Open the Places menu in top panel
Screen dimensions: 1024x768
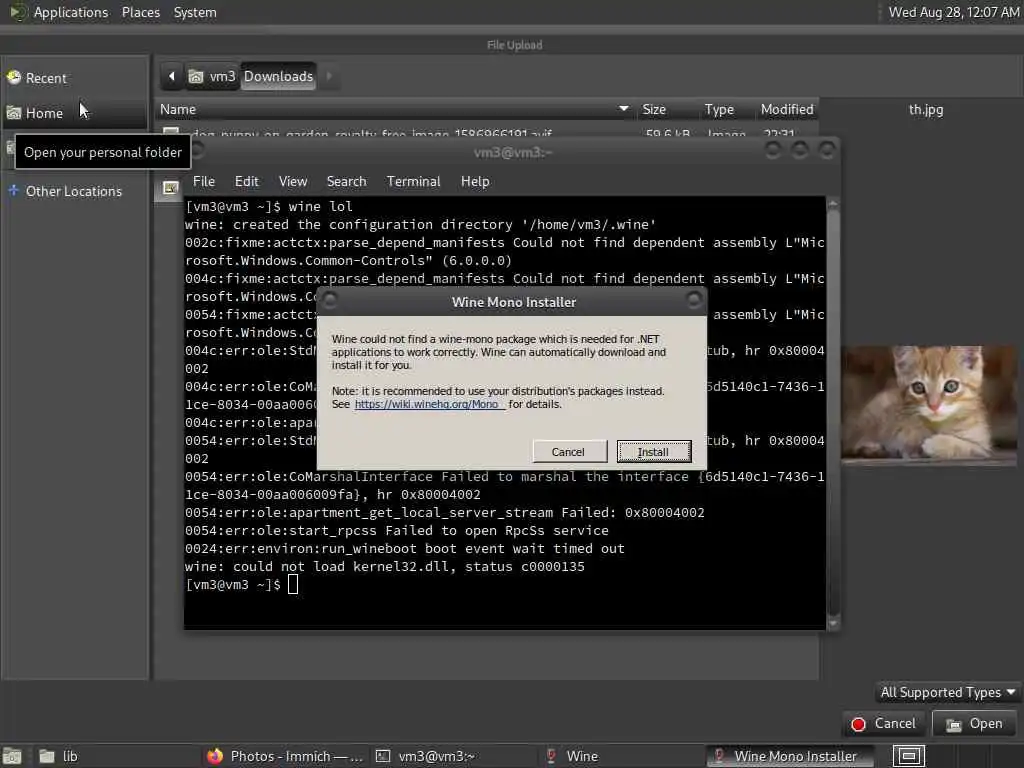(x=141, y=12)
